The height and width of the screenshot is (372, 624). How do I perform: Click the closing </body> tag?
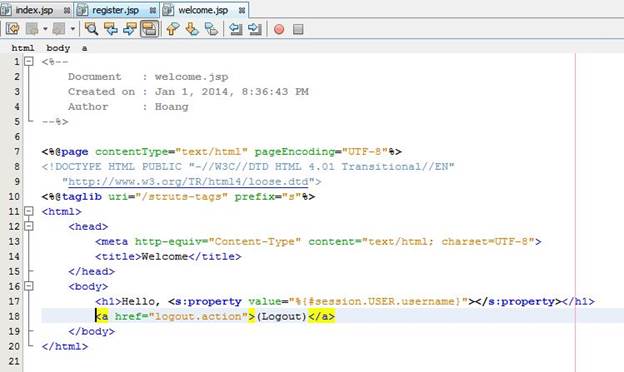coord(92,331)
